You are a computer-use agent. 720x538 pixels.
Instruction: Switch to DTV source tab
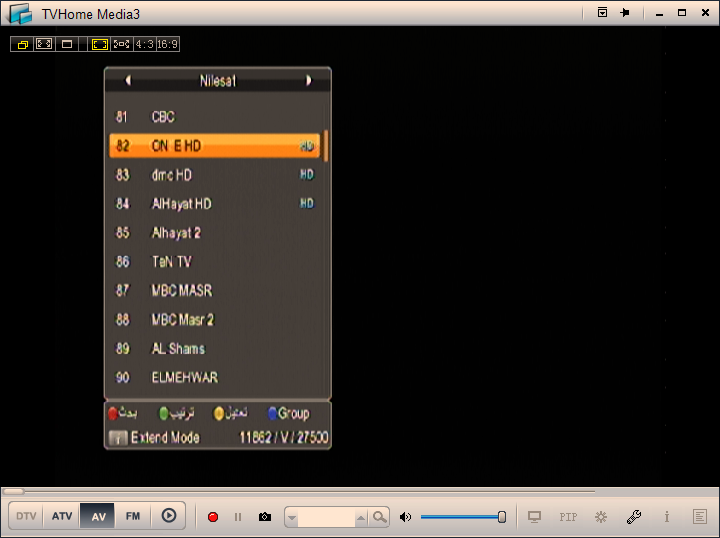click(26, 516)
